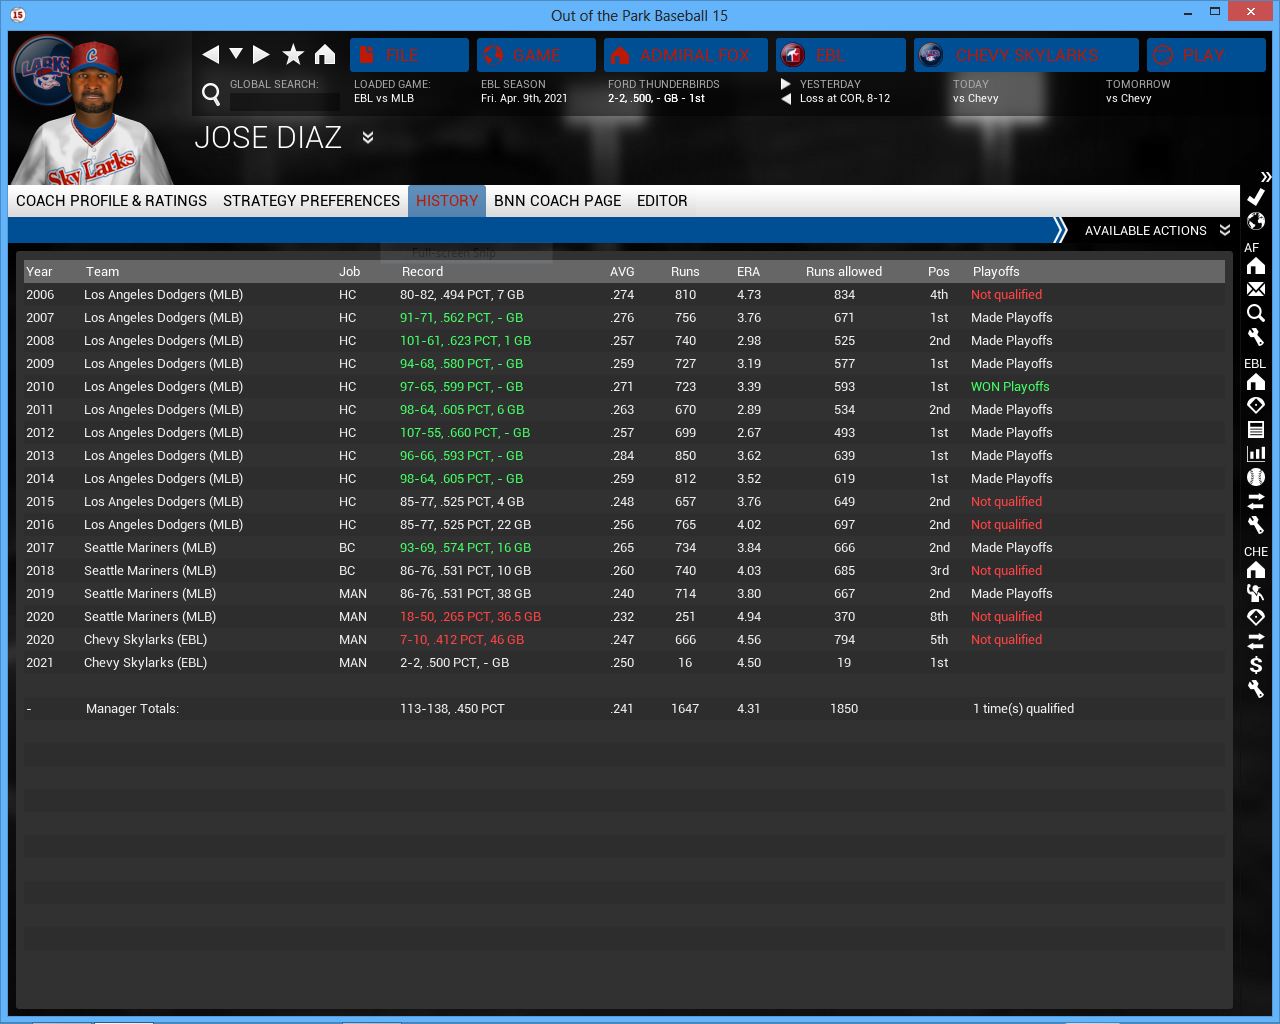Click the 2006 "Not qualified" playoffs cell

click(x=1006, y=295)
